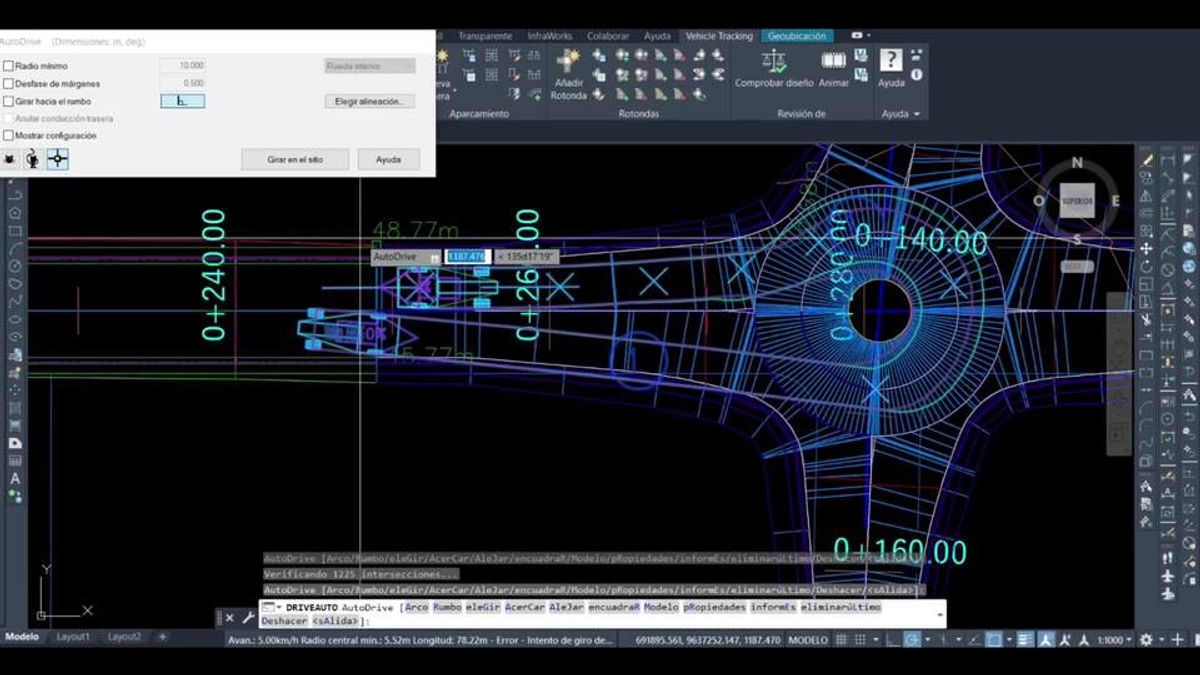Switch to the Layout2 tab

[x=124, y=637]
